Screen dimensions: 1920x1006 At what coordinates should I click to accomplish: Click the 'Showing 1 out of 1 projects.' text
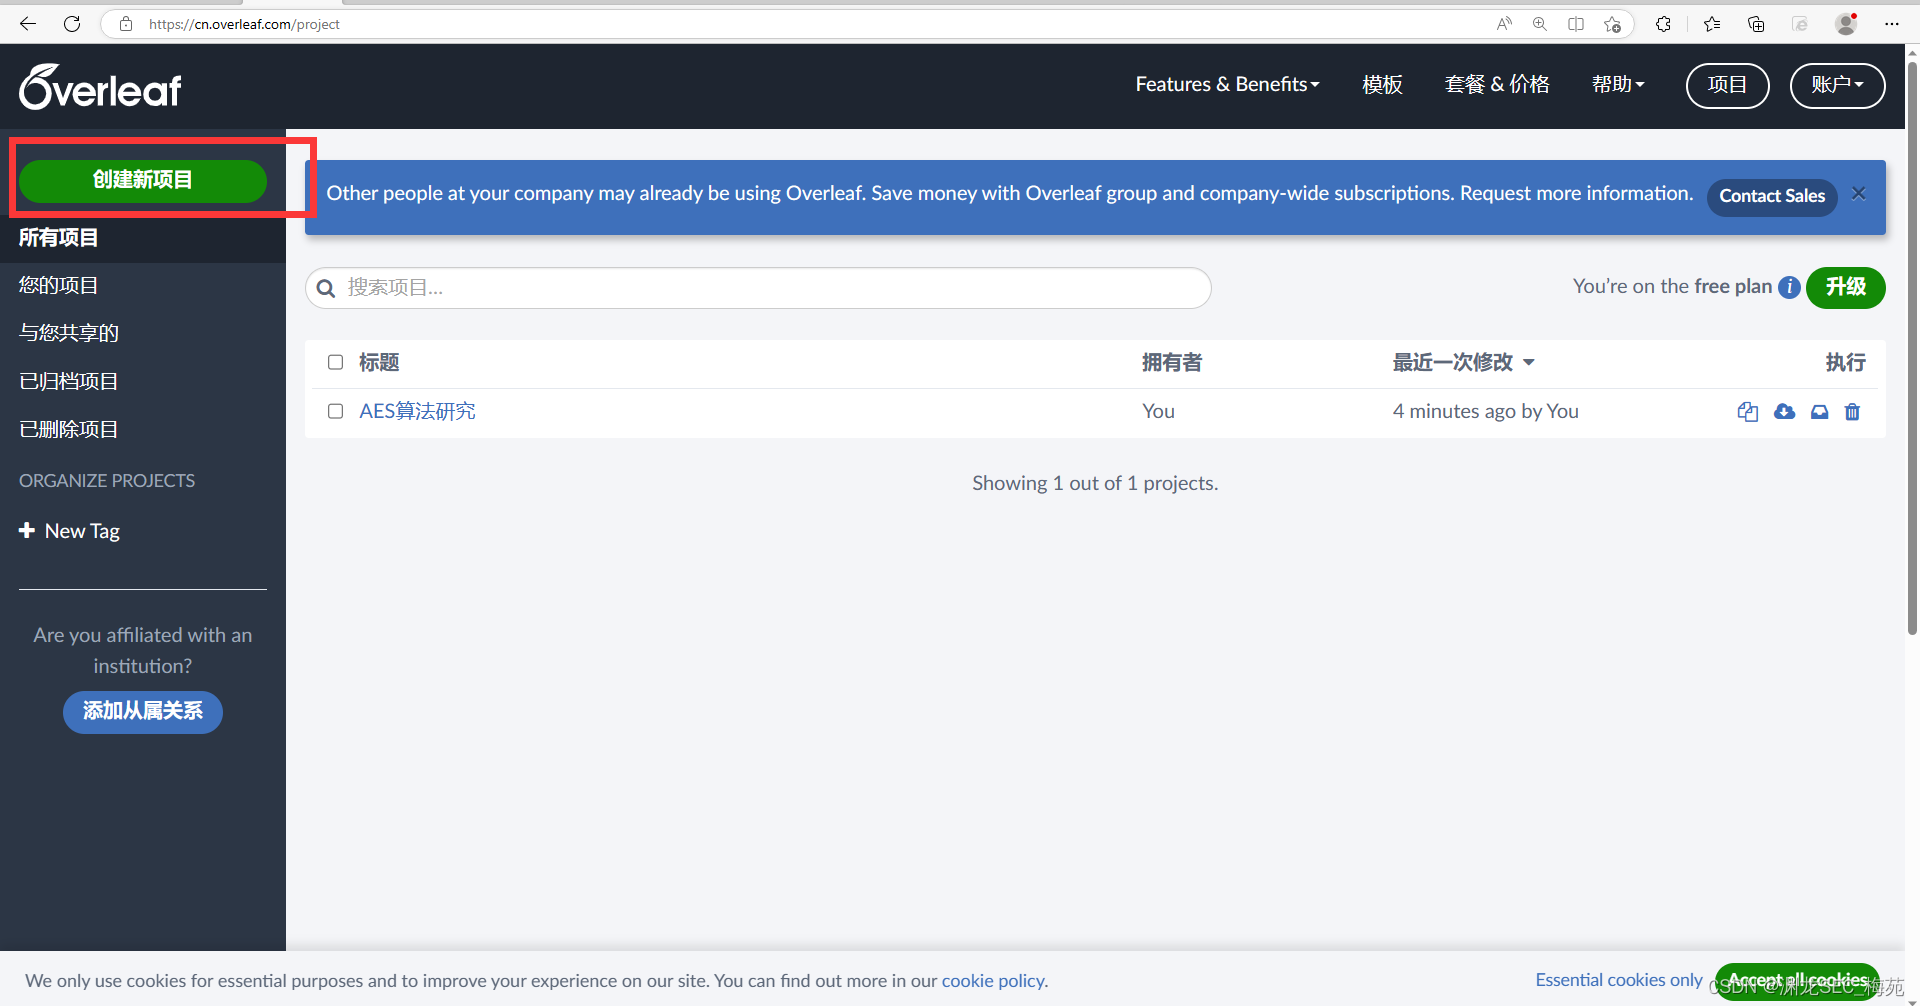1095,483
